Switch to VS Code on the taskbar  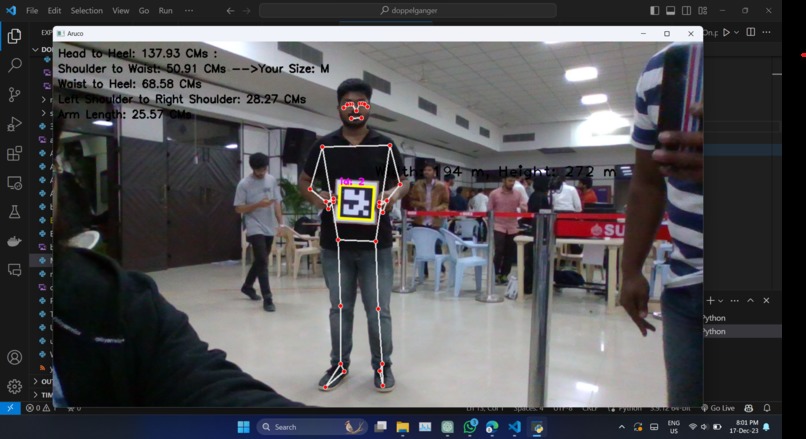pos(515,427)
